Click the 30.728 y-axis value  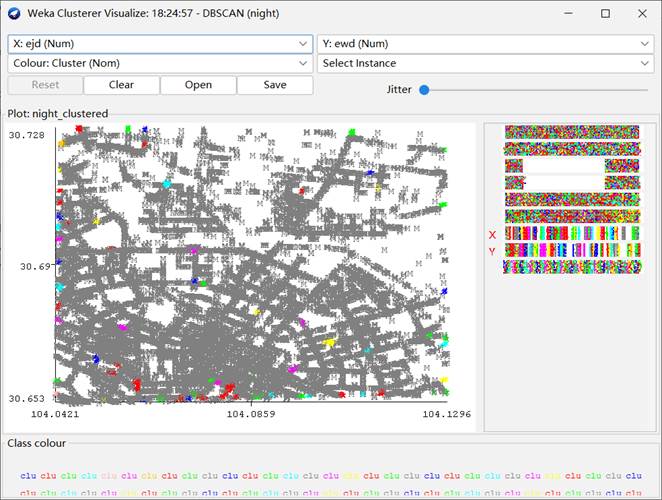pyautogui.click(x=27, y=135)
